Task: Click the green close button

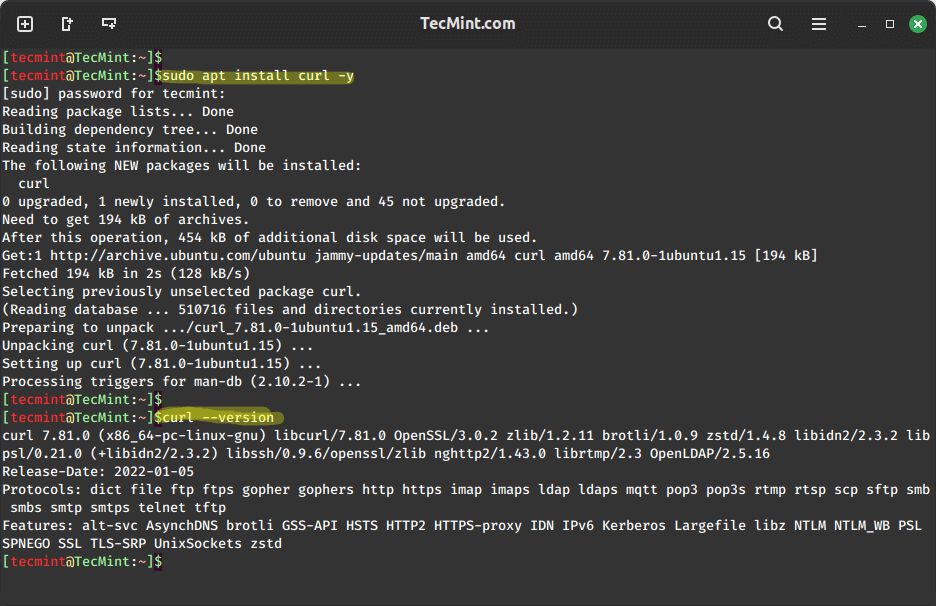Action: click(x=917, y=23)
